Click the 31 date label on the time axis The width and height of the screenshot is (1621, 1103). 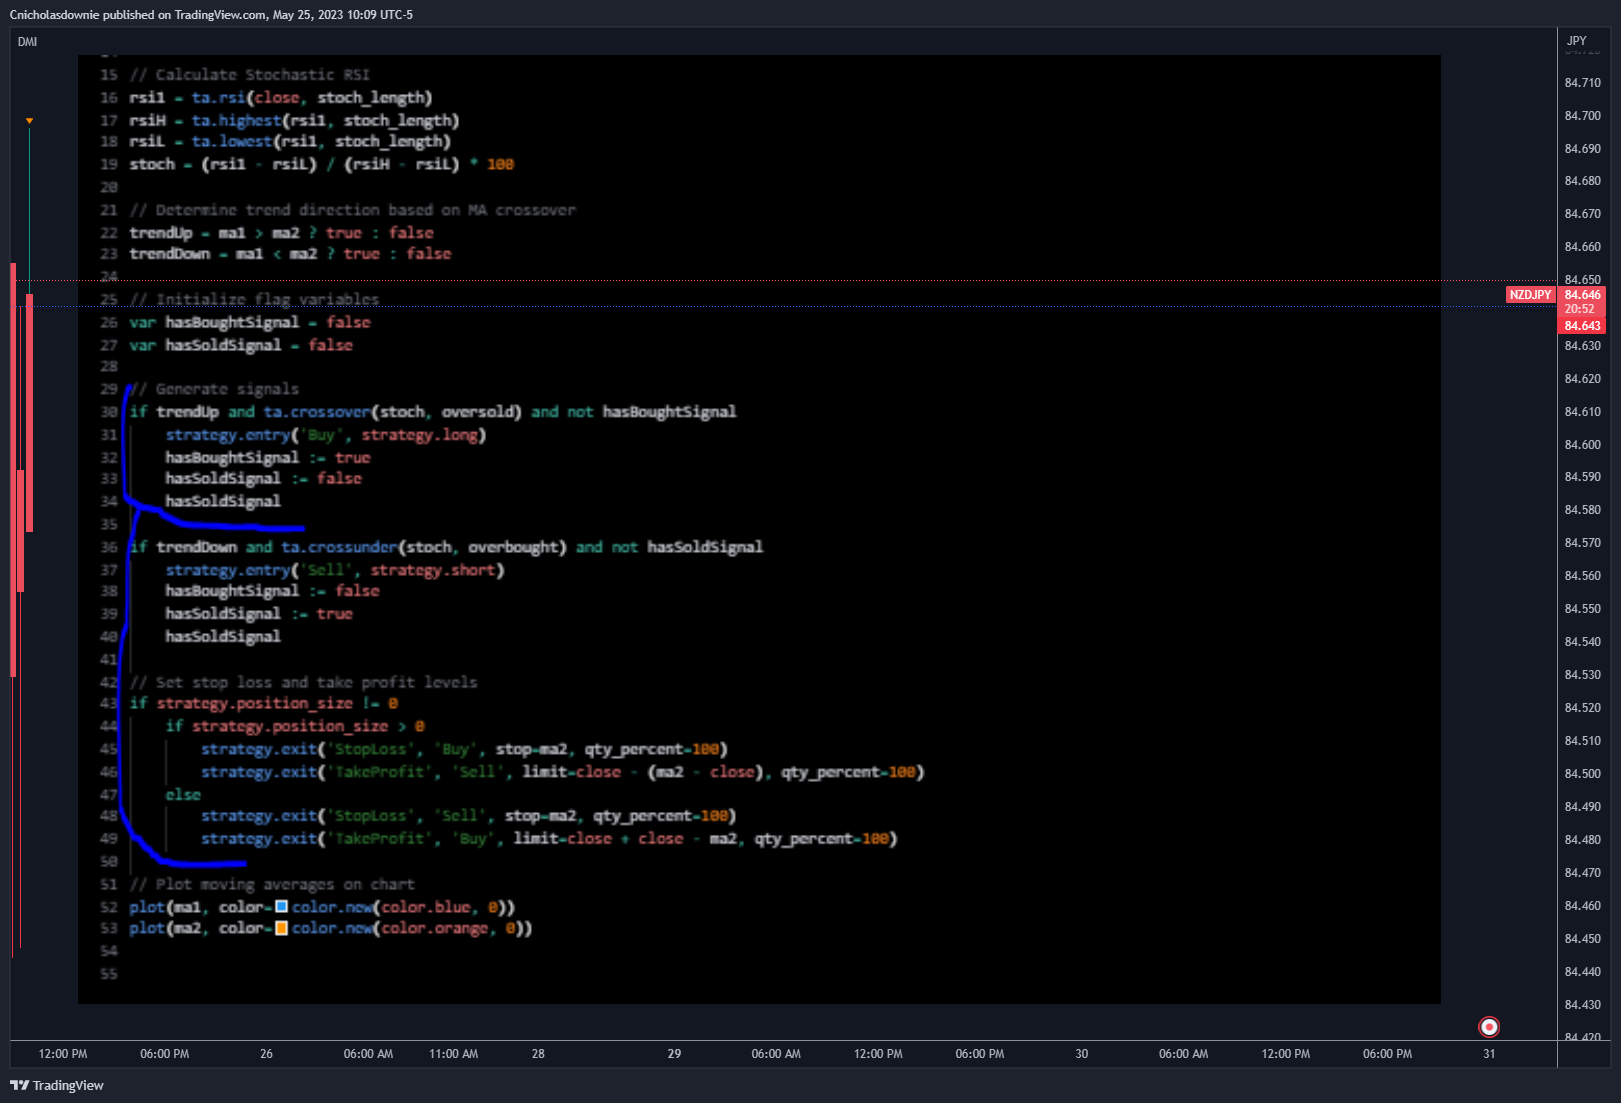point(1489,1054)
